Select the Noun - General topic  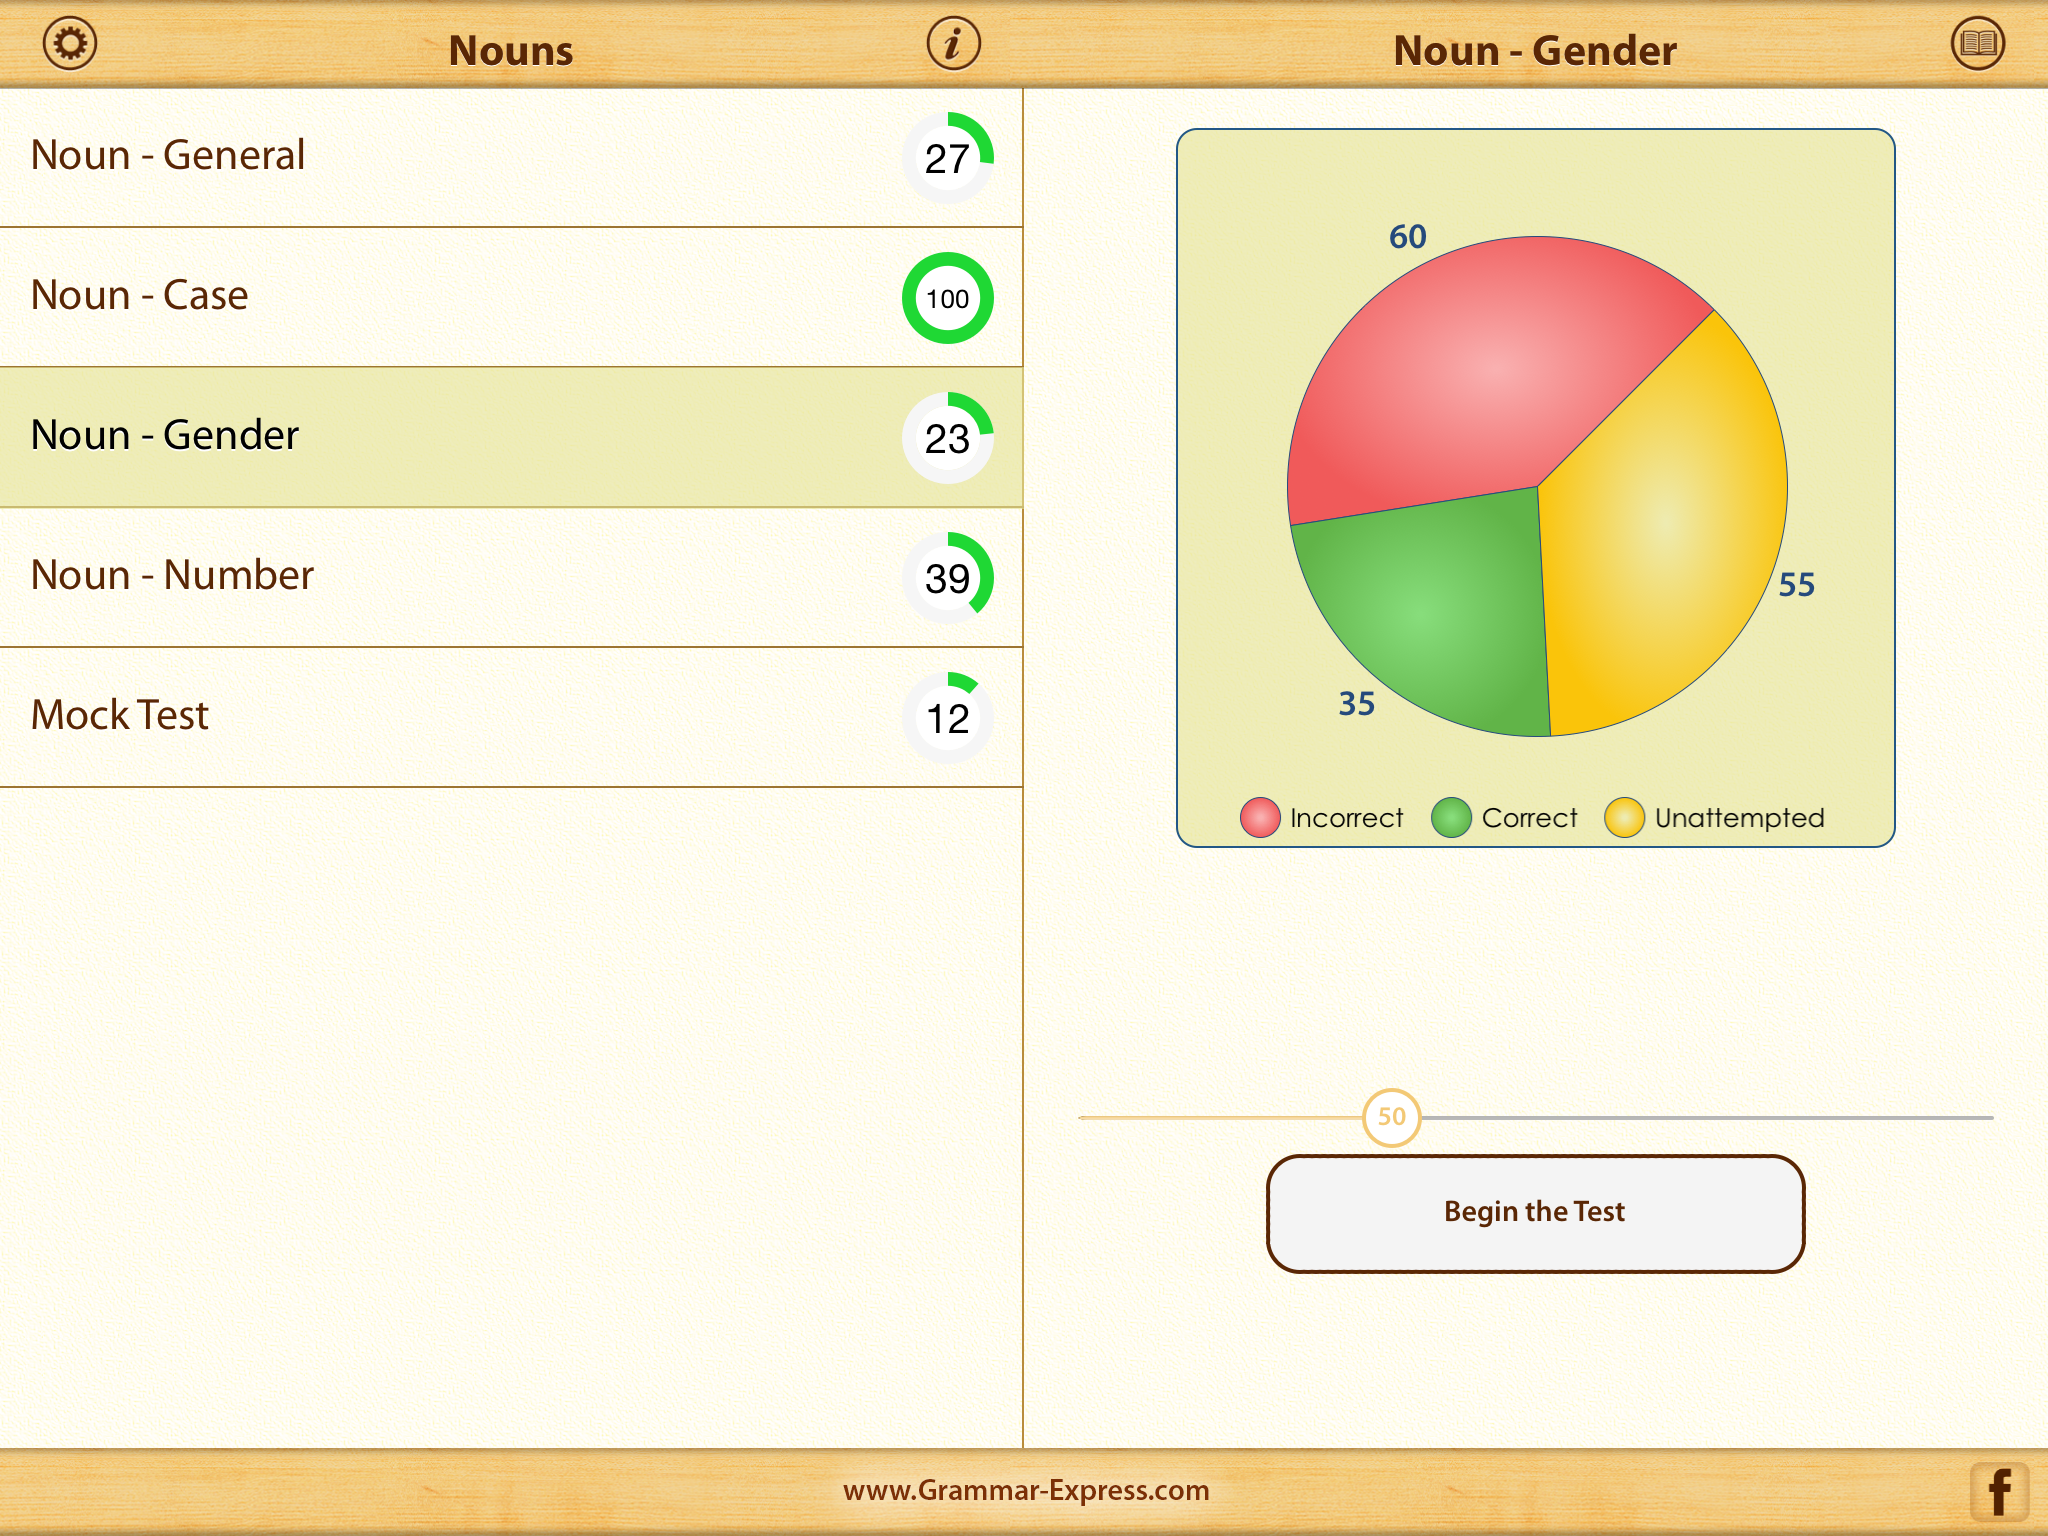pos(168,155)
